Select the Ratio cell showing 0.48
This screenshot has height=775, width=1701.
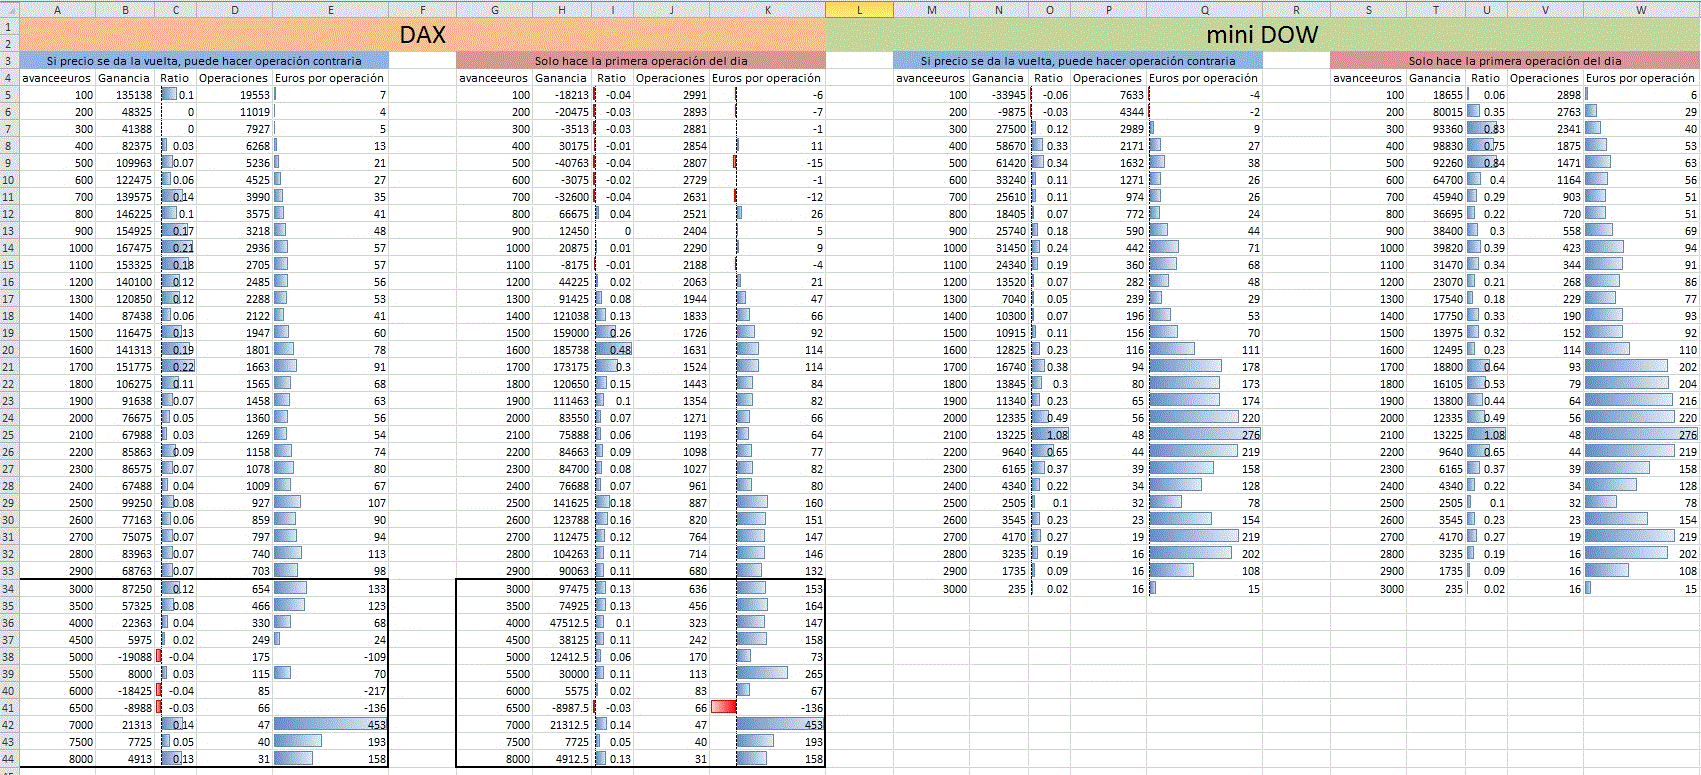click(x=613, y=350)
